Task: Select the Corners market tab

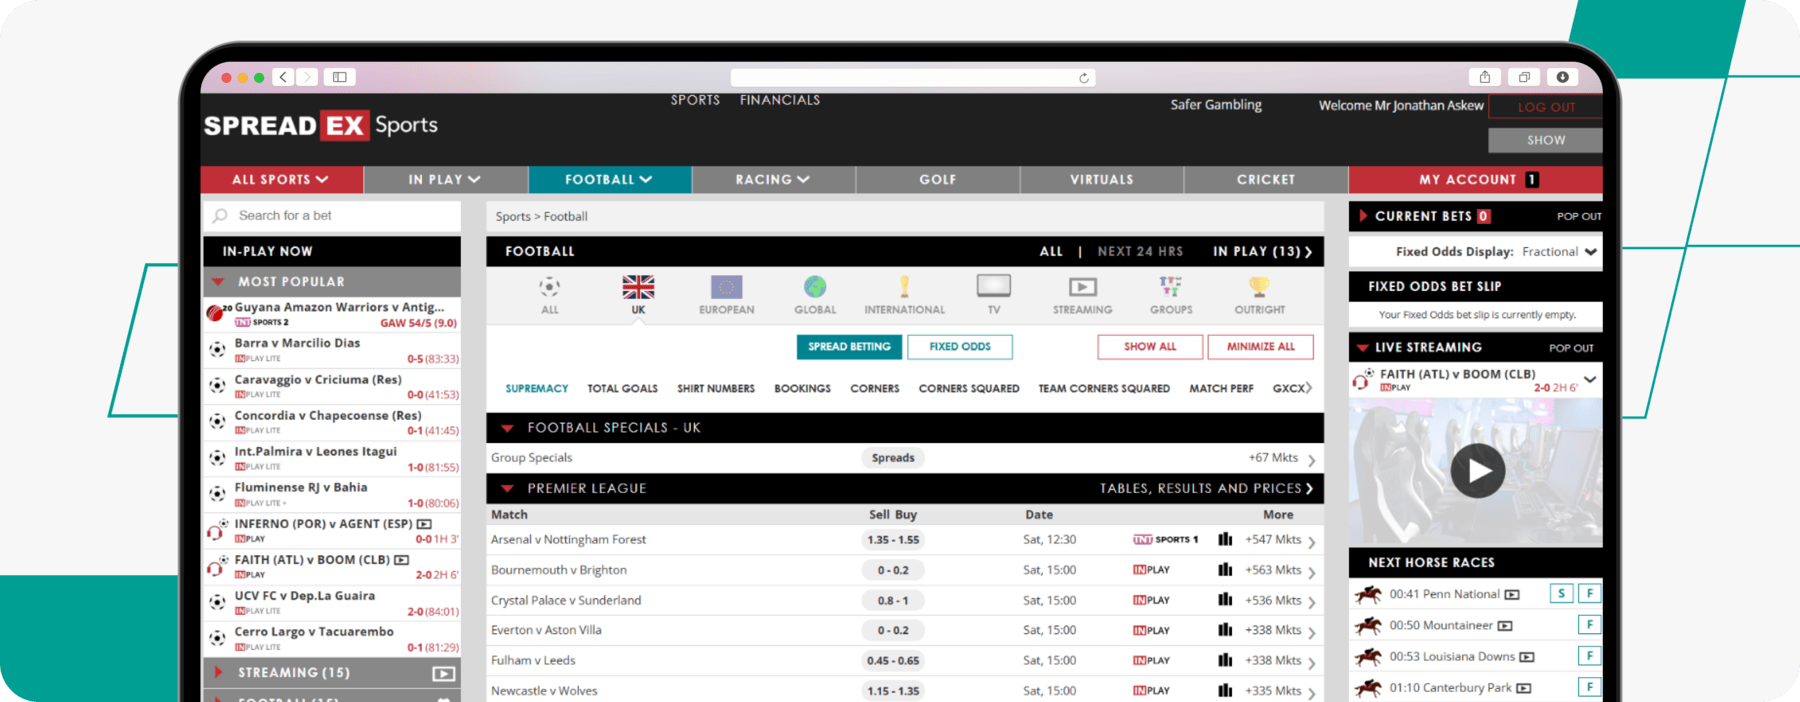Action: [x=875, y=389]
